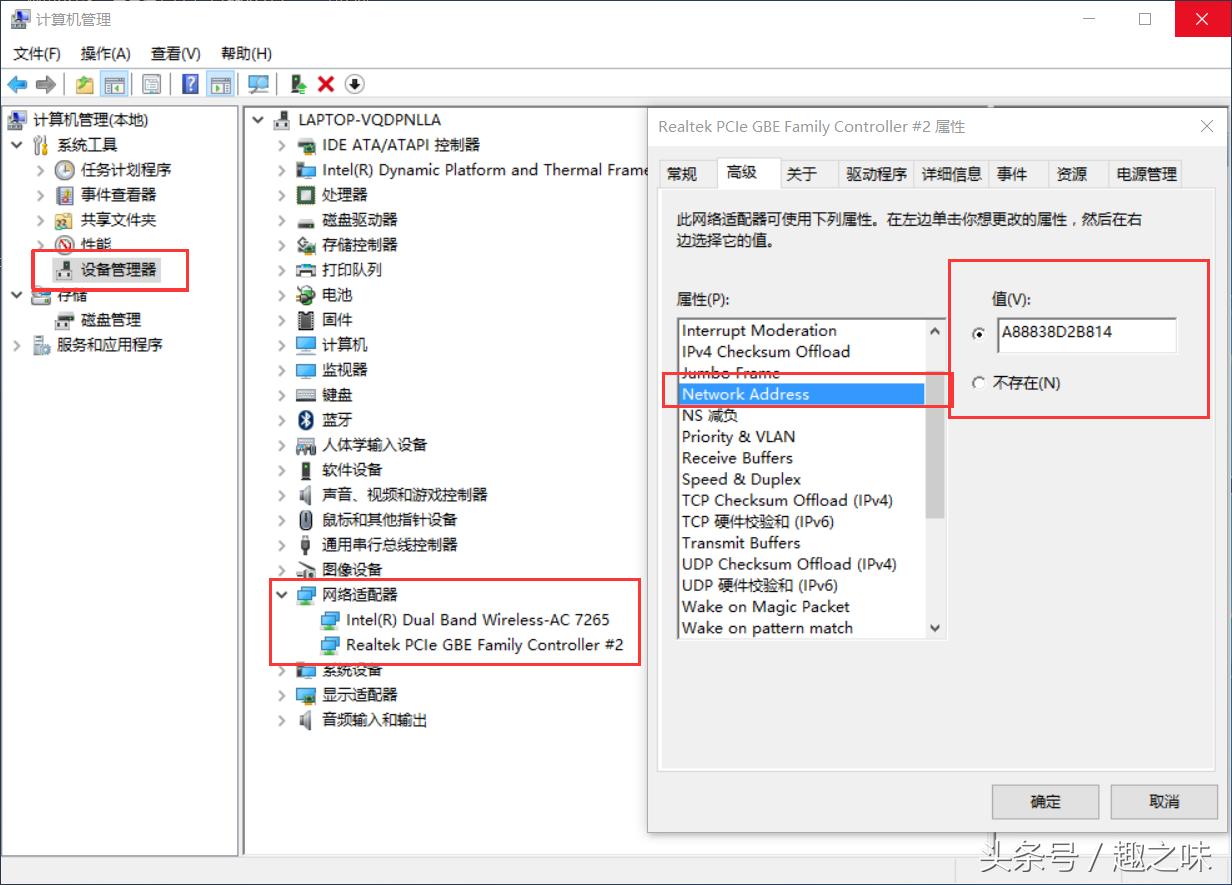The width and height of the screenshot is (1232, 885).
Task: Select the 值(V) radio button
Action: pos(979,334)
